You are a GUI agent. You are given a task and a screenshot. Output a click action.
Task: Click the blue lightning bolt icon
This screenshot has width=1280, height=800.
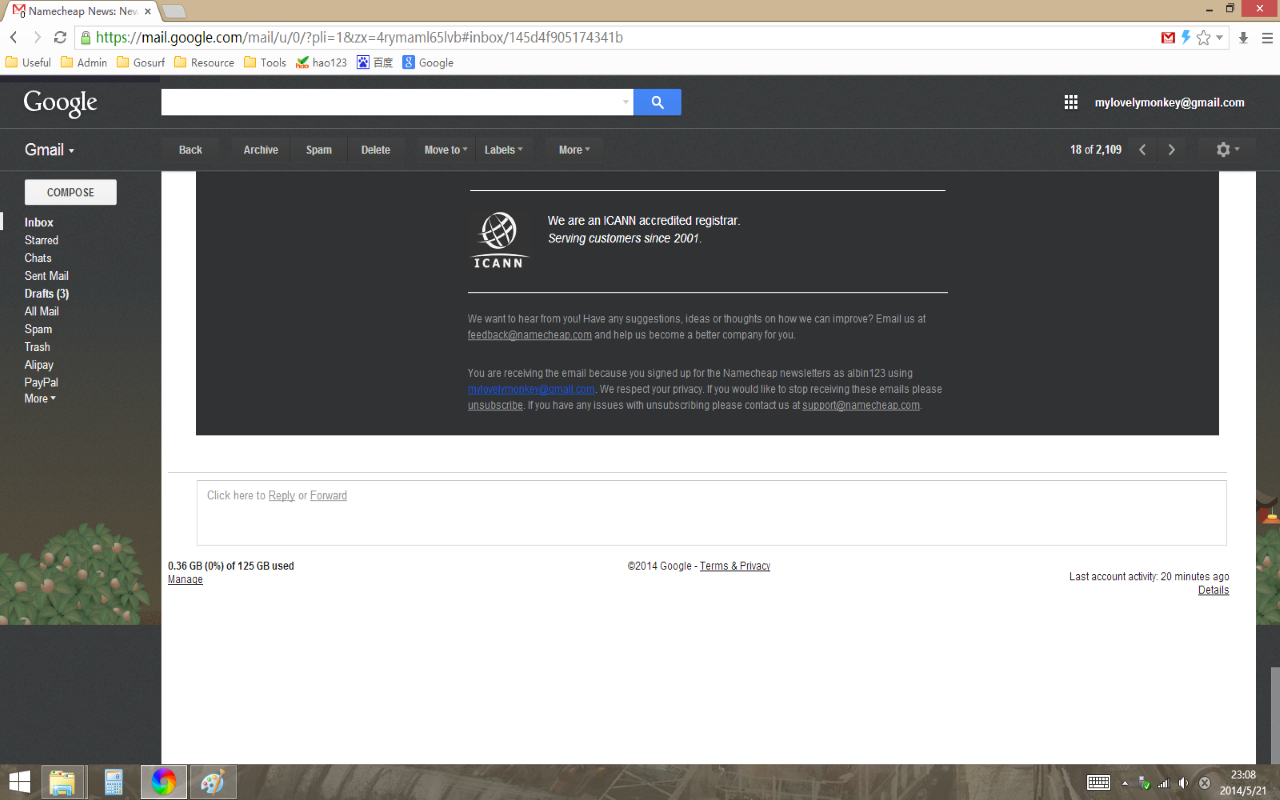pos(1186,37)
